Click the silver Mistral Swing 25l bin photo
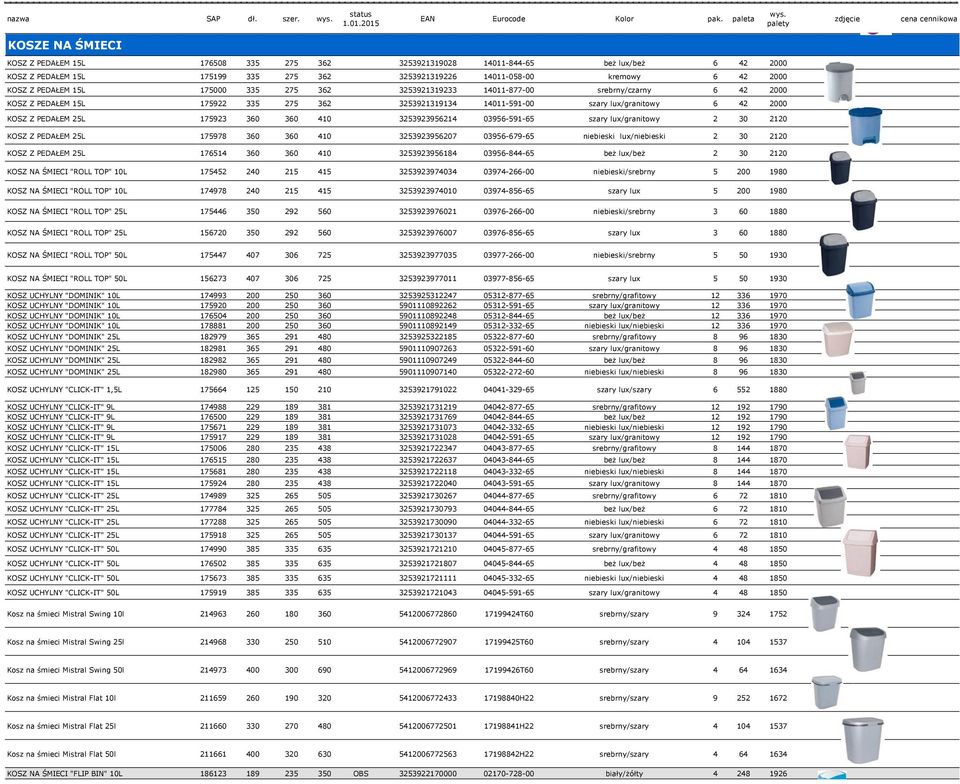The height and width of the screenshot is (784, 960). [x=868, y=649]
